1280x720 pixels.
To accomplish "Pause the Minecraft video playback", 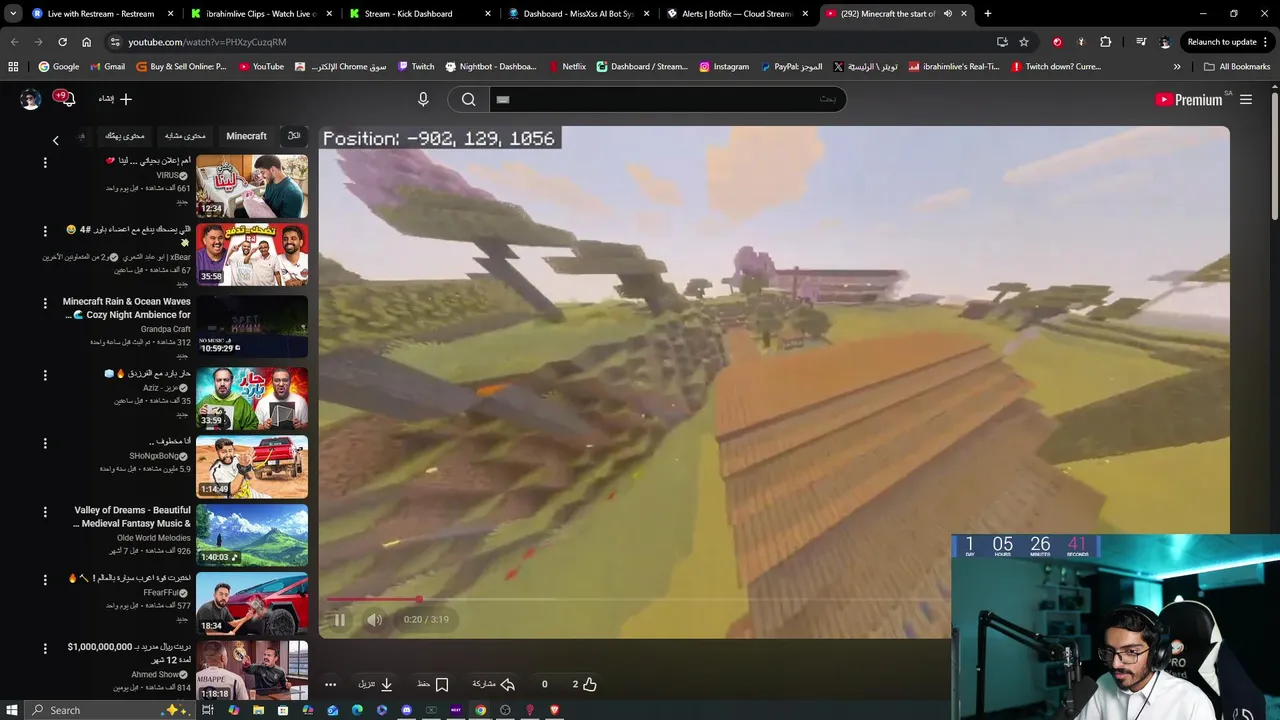I will (340, 620).
